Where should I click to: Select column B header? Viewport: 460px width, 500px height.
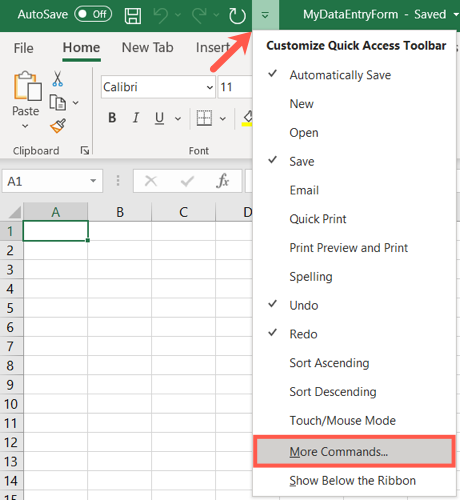pos(120,212)
